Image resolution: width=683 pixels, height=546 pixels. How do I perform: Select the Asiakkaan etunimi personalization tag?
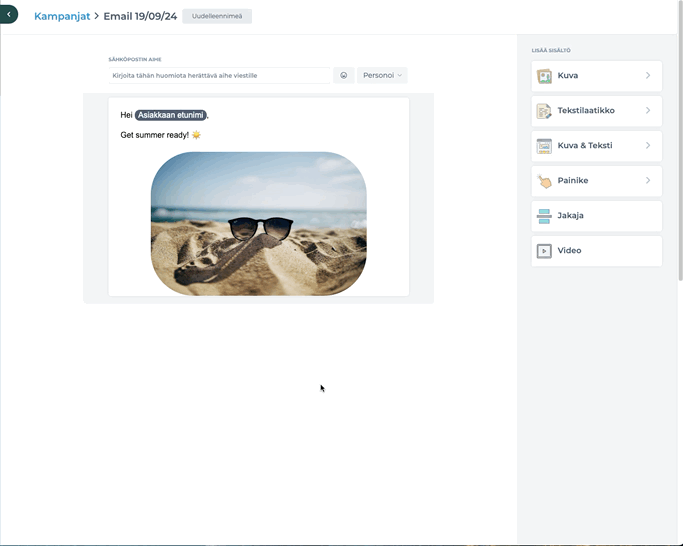[x=170, y=115]
